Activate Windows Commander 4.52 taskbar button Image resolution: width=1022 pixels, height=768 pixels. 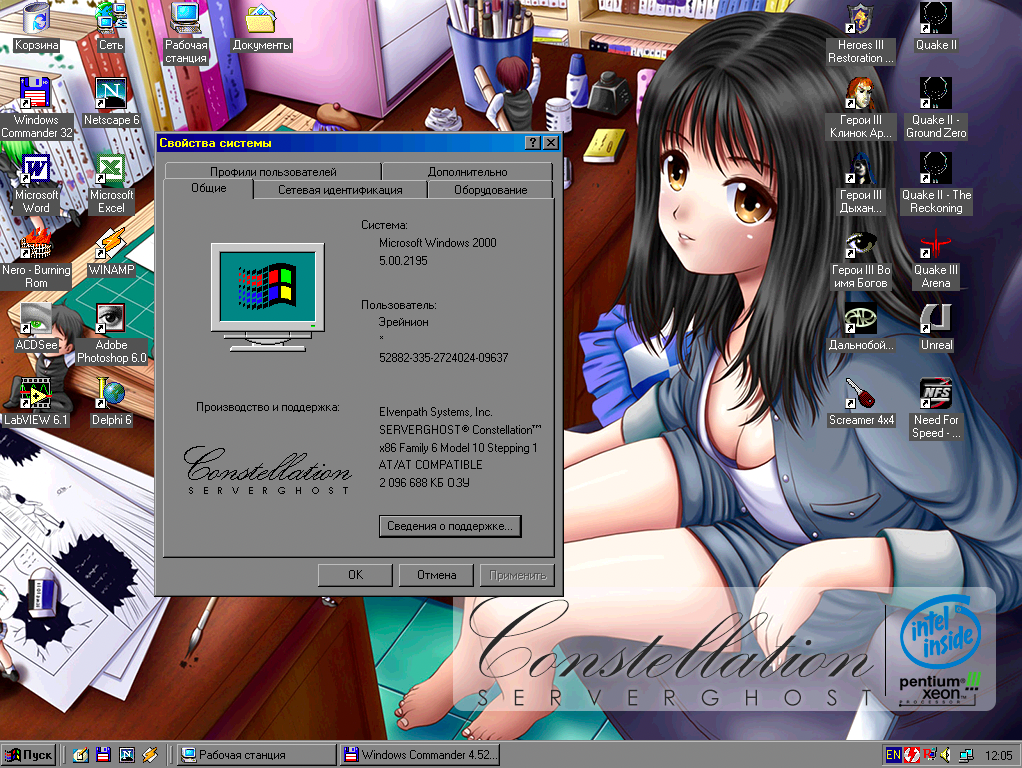coord(420,755)
